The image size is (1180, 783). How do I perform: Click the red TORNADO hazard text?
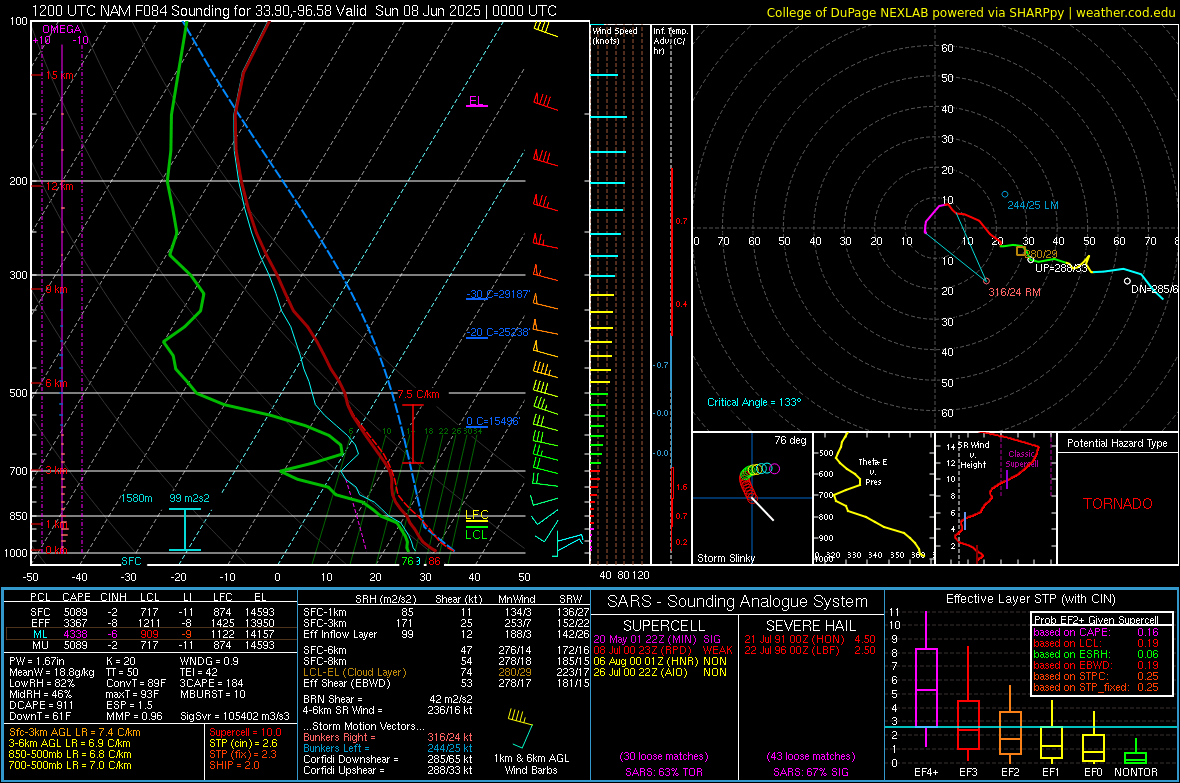coord(1118,504)
